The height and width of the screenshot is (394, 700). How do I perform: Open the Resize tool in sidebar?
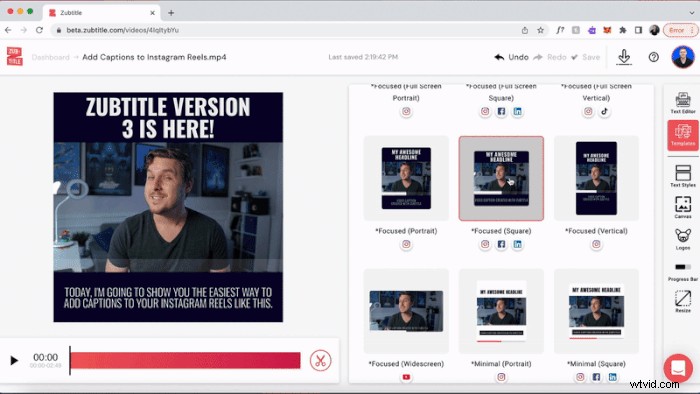click(683, 301)
